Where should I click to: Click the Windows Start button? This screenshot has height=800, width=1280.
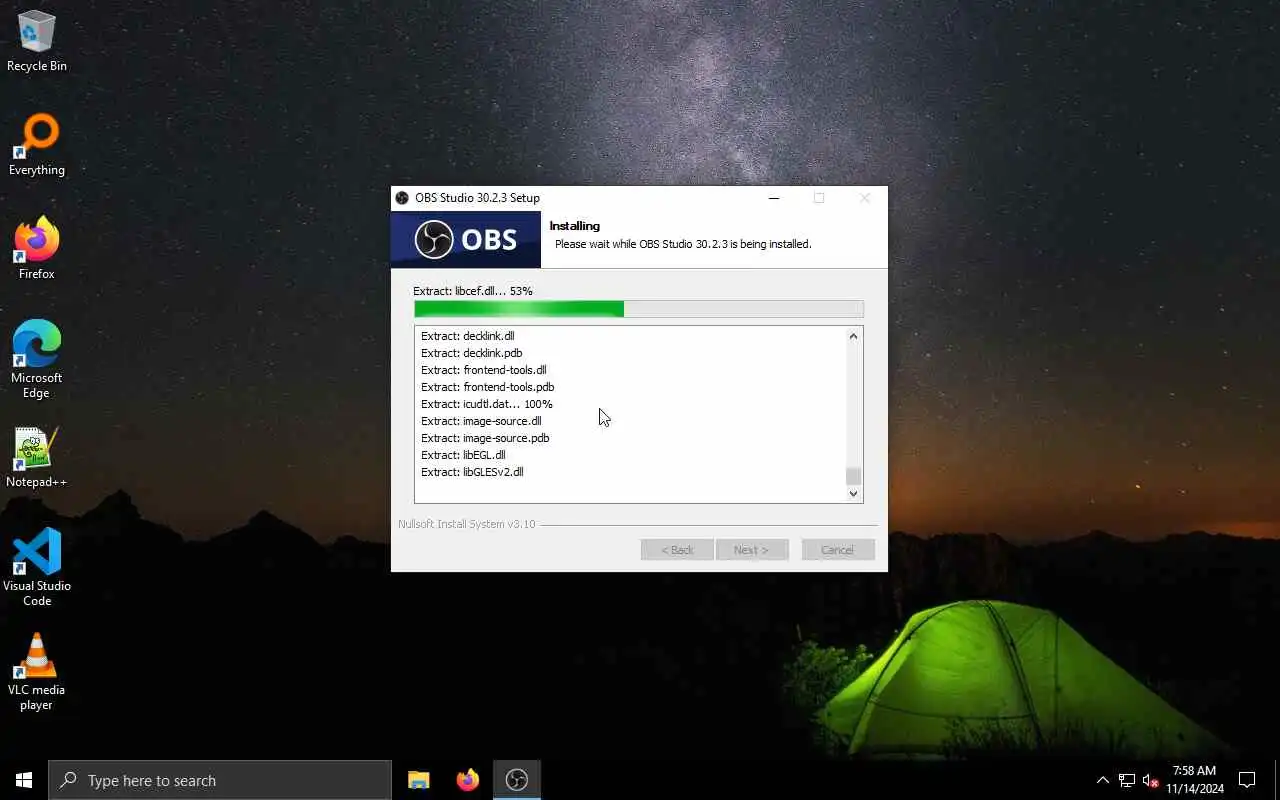24,780
